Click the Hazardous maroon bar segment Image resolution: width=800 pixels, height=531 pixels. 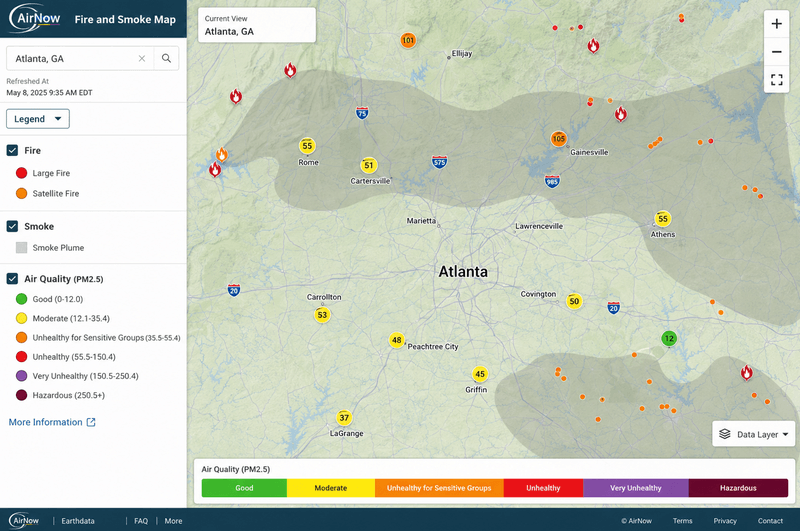pyautogui.click(x=738, y=488)
